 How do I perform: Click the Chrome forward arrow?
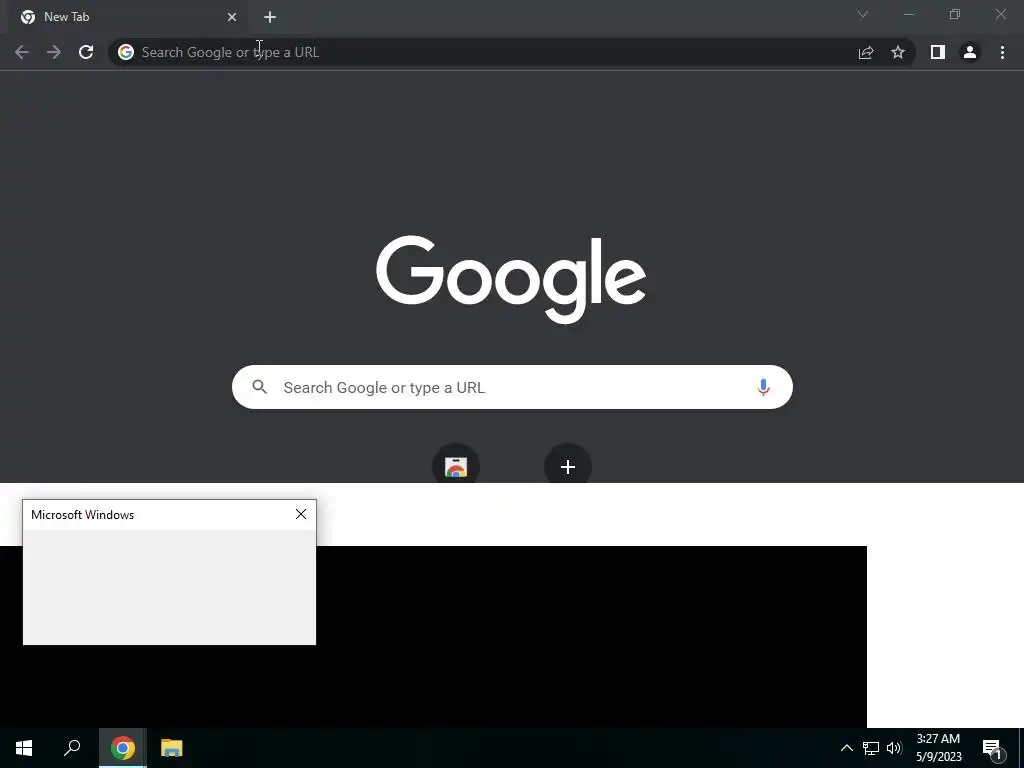(x=54, y=52)
